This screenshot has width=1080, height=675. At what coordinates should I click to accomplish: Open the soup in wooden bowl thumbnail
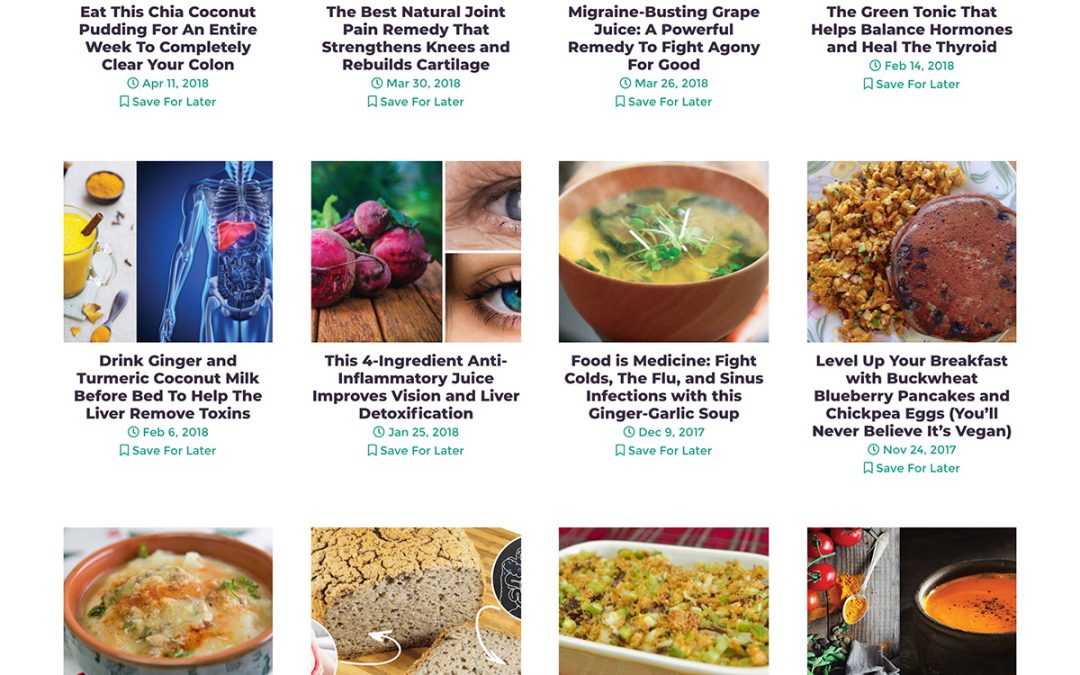point(664,251)
